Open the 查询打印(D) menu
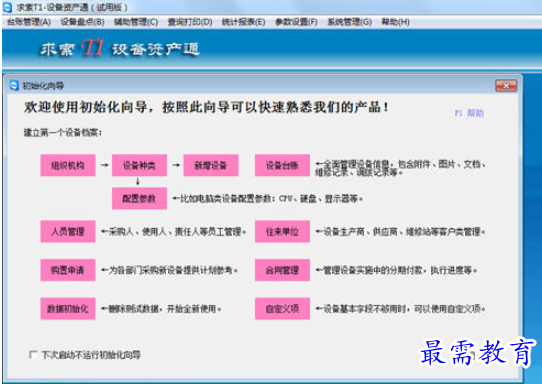This screenshot has height=384, width=542. click(190, 22)
